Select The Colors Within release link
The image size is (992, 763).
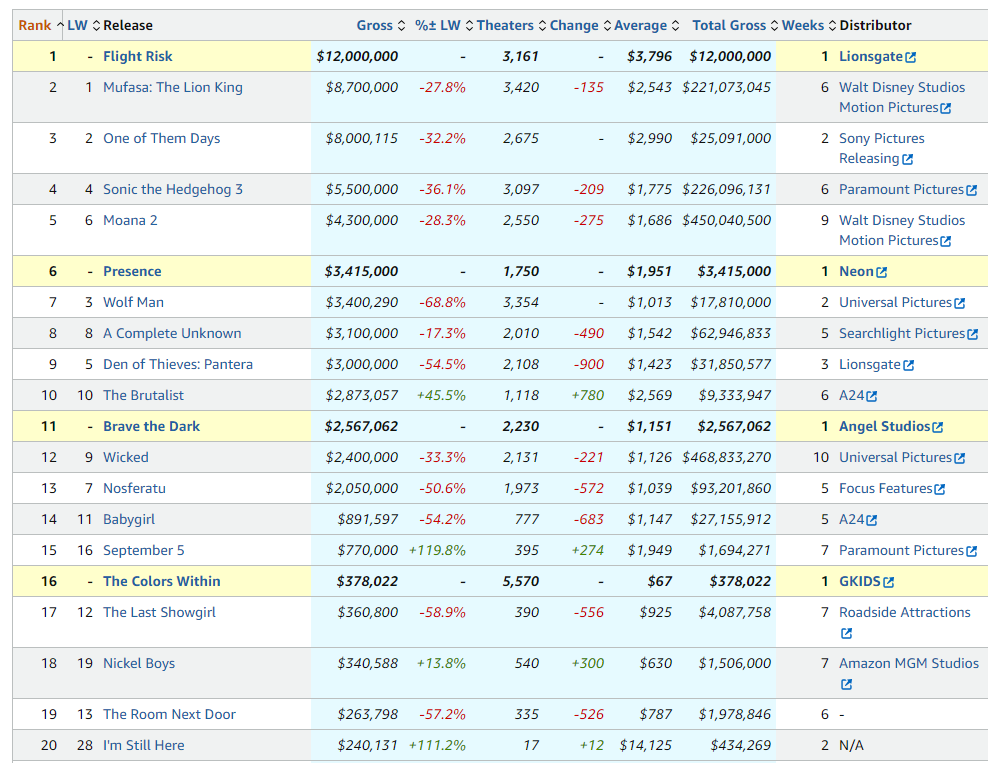(162, 581)
